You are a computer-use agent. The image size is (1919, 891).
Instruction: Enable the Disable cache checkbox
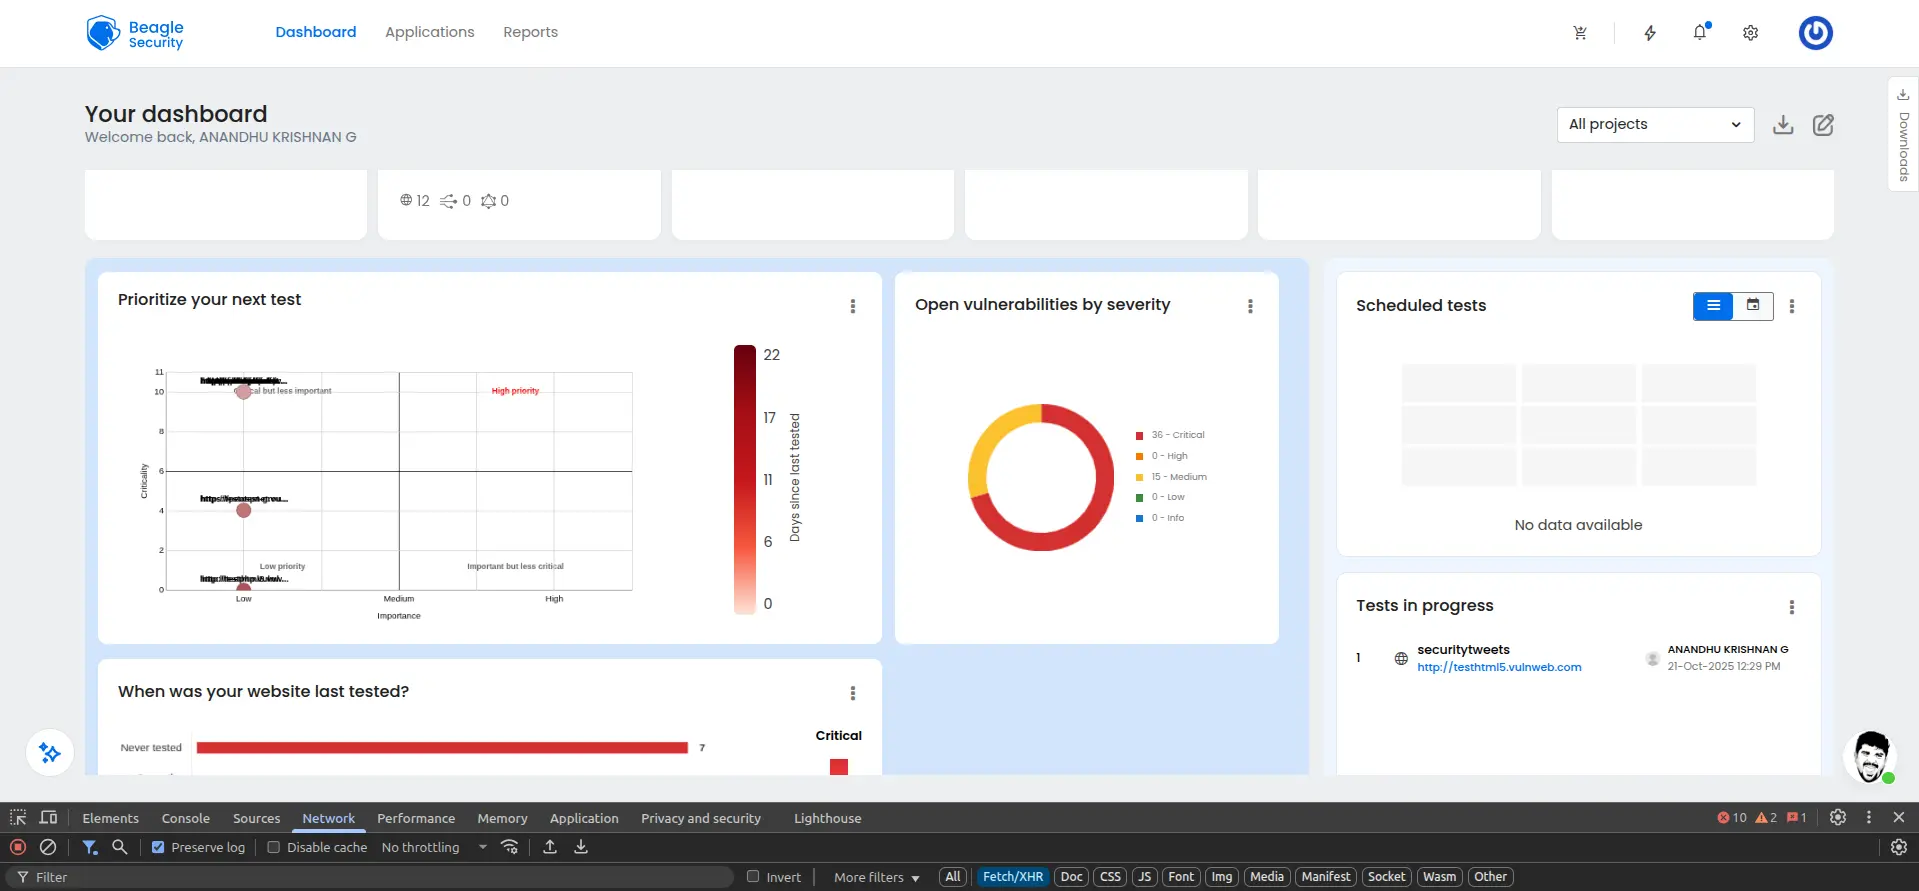pyautogui.click(x=273, y=847)
